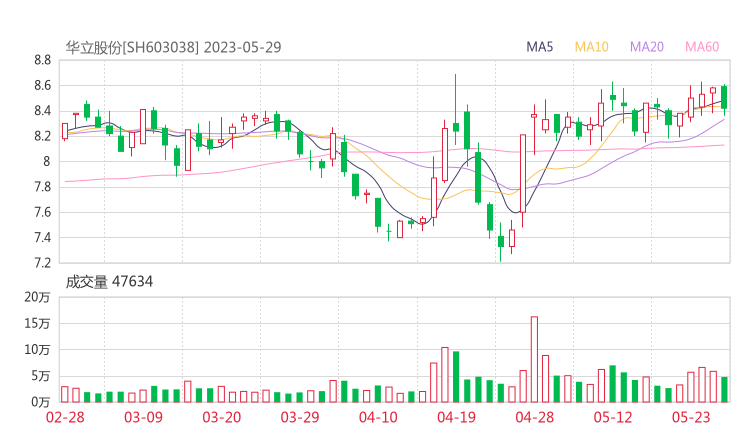Image resolution: width=740 pixels, height=440 pixels.
Task: Click the 8.6 price axis label
Action: (x=42, y=85)
